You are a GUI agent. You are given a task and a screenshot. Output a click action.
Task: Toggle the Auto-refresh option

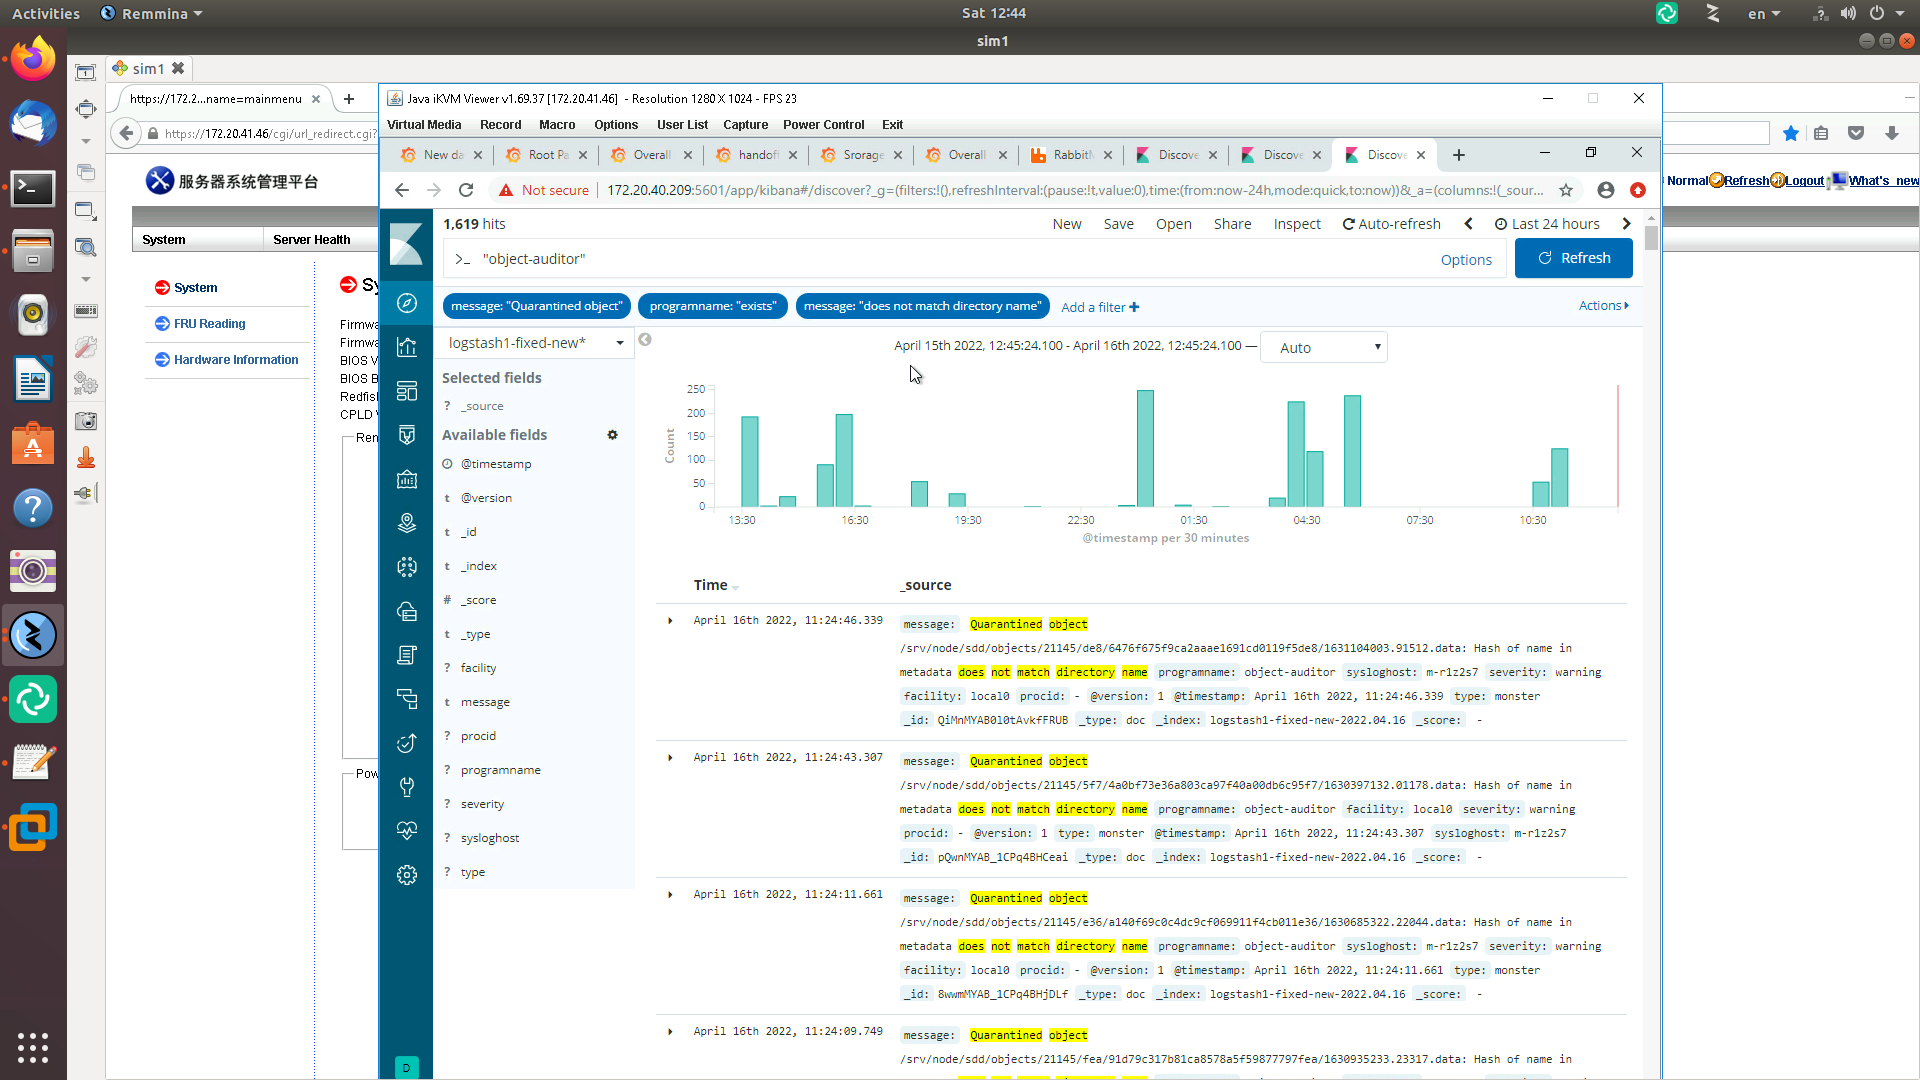[x=1391, y=224]
